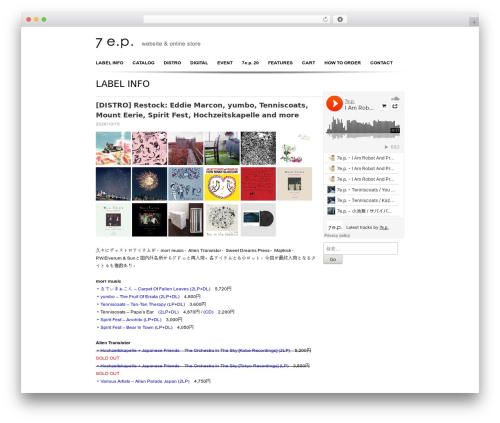Click the search input field
The width and height of the screenshot is (500, 423).
click(x=360, y=249)
